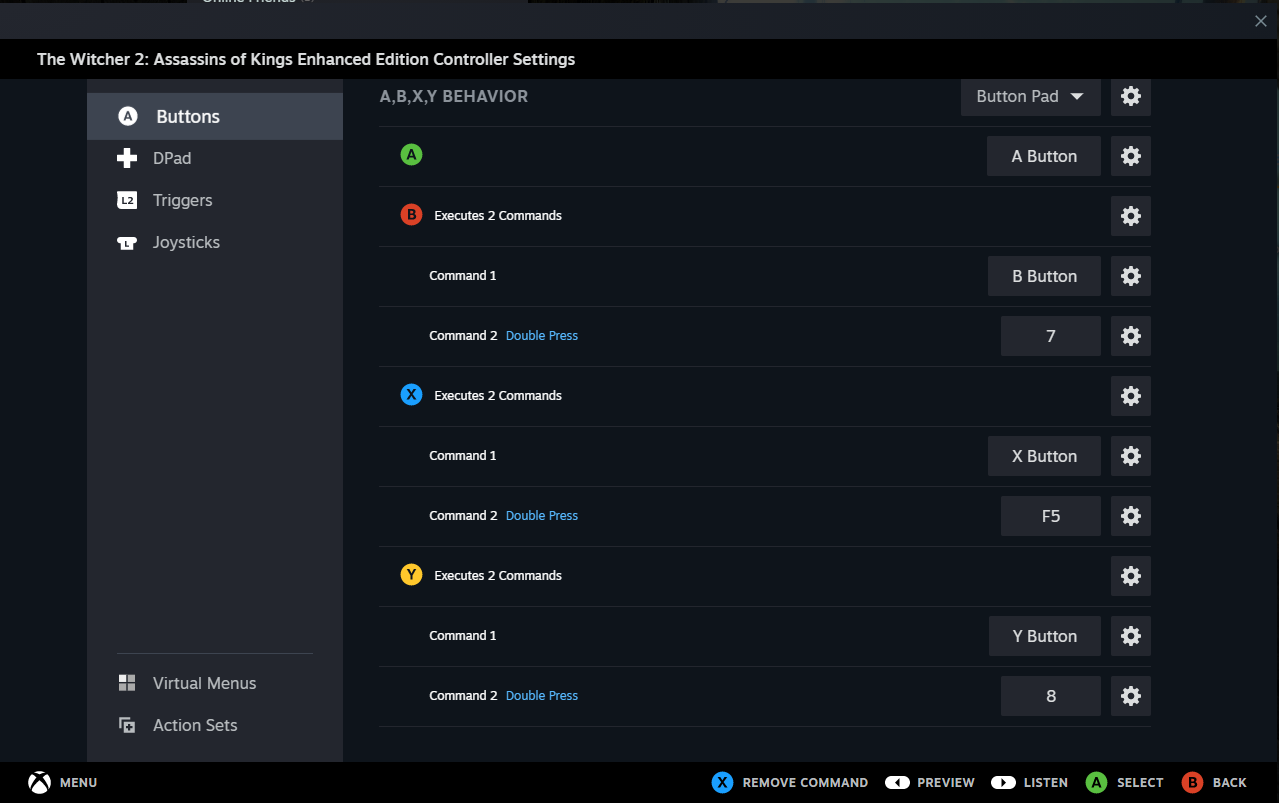Open gear settings for the F5 binding

coord(1131,516)
